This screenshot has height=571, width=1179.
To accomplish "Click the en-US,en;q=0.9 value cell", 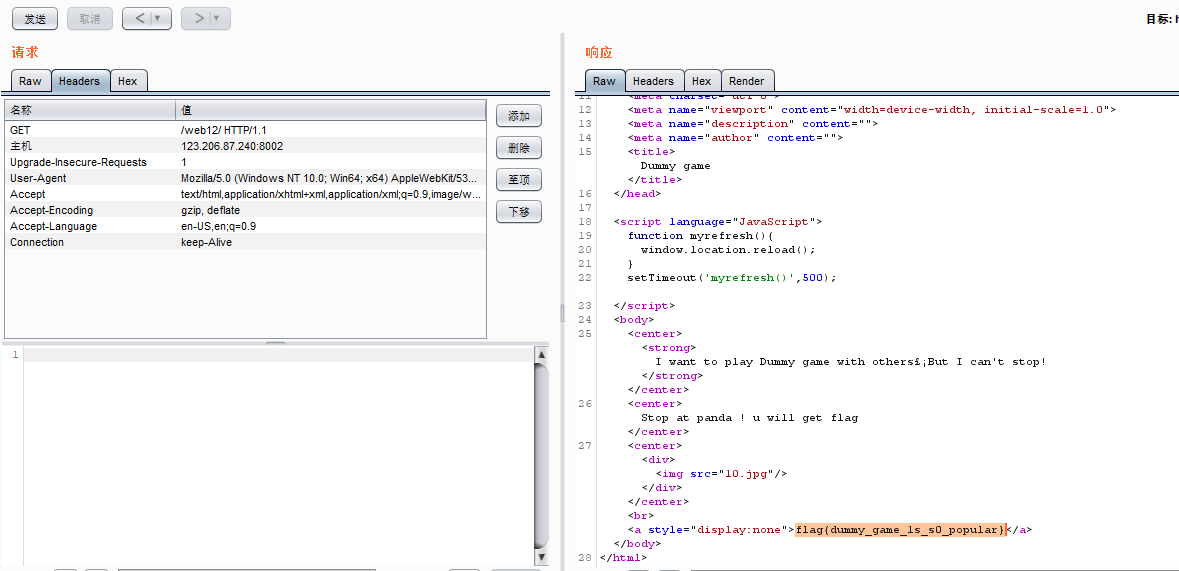I will tap(219, 226).
